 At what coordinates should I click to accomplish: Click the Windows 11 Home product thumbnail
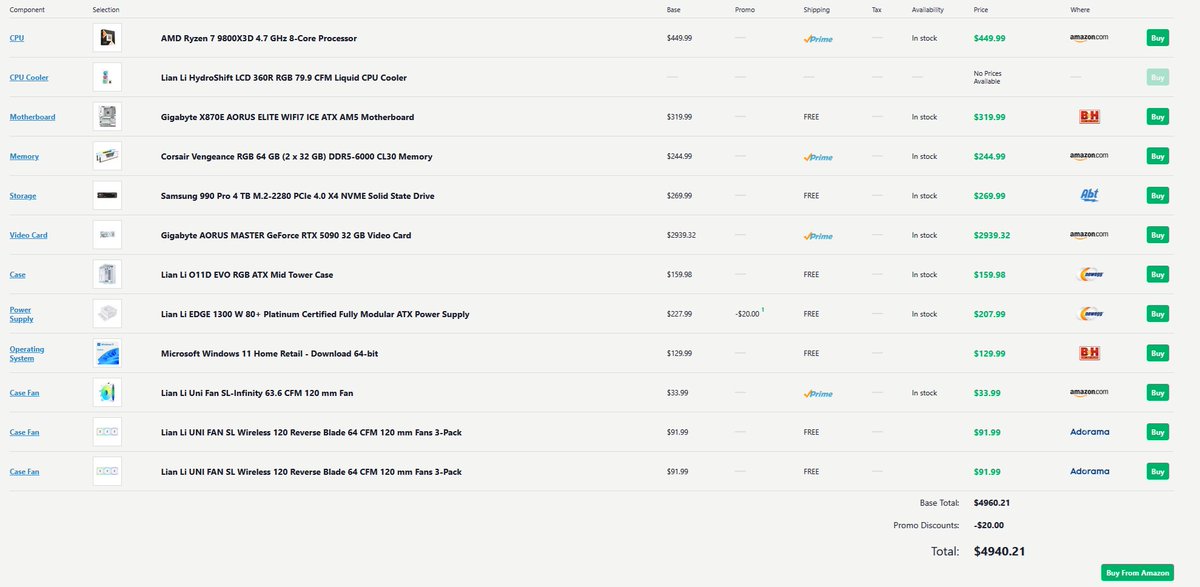(107, 353)
